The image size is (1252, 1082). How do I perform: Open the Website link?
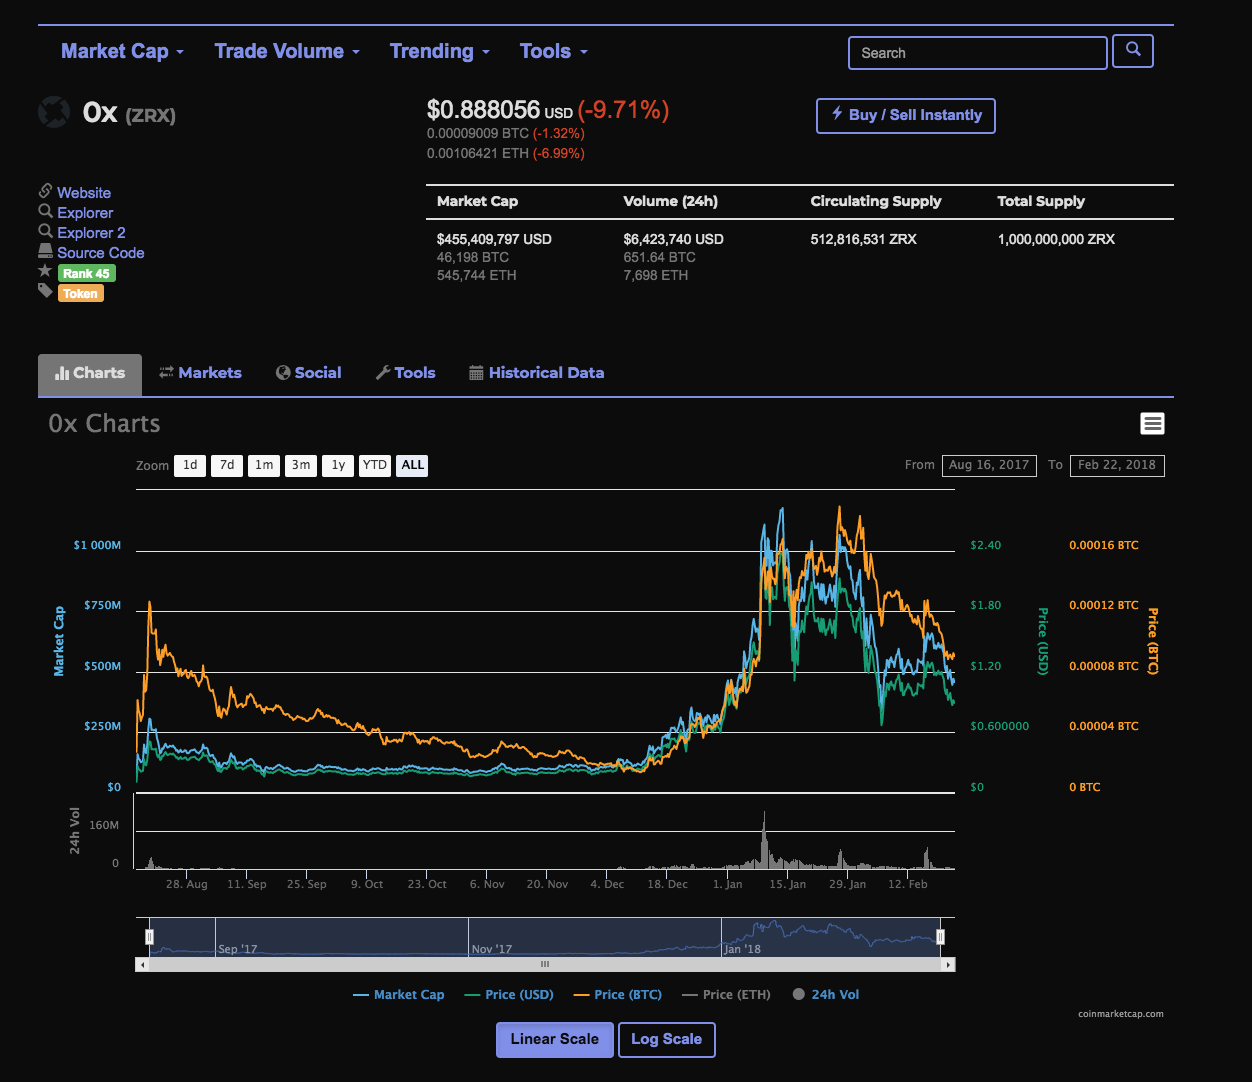pyautogui.click(x=84, y=193)
